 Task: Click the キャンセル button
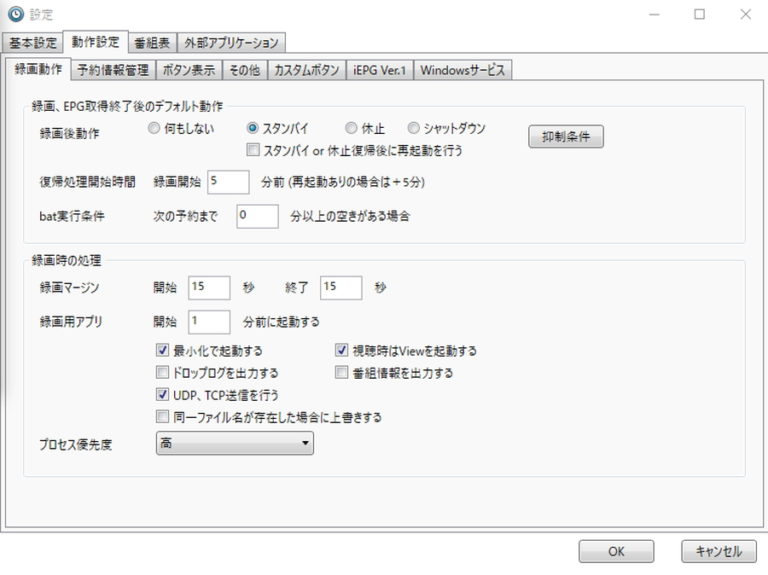tap(718, 551)
